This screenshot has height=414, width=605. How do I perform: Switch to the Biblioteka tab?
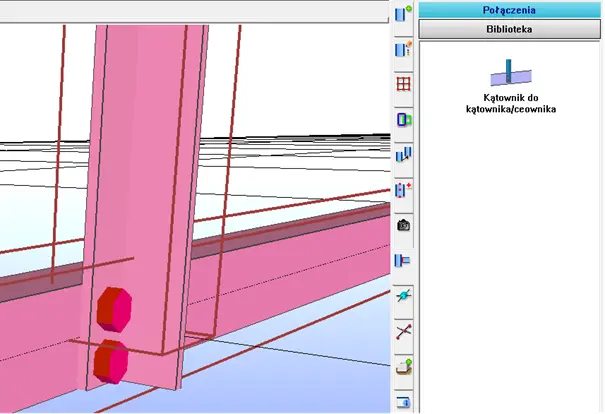511,30
